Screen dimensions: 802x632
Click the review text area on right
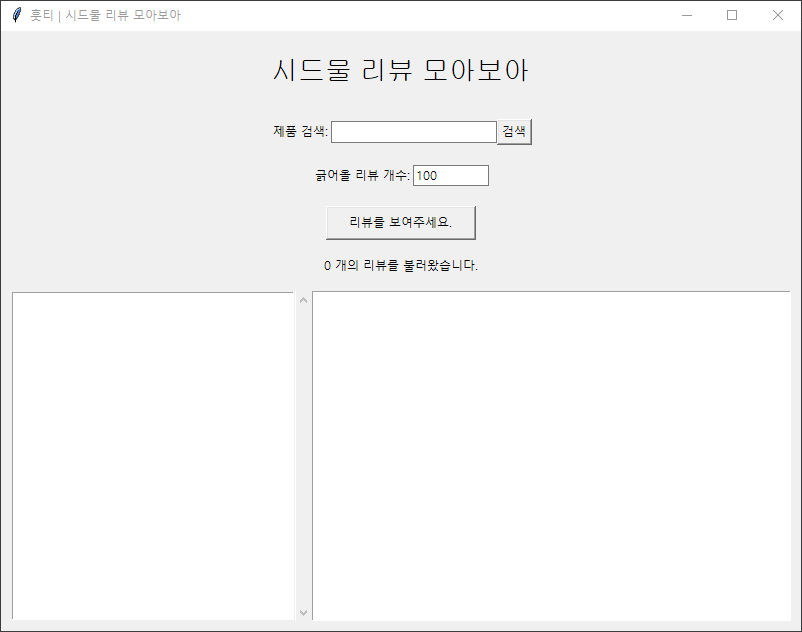(551, 456)
